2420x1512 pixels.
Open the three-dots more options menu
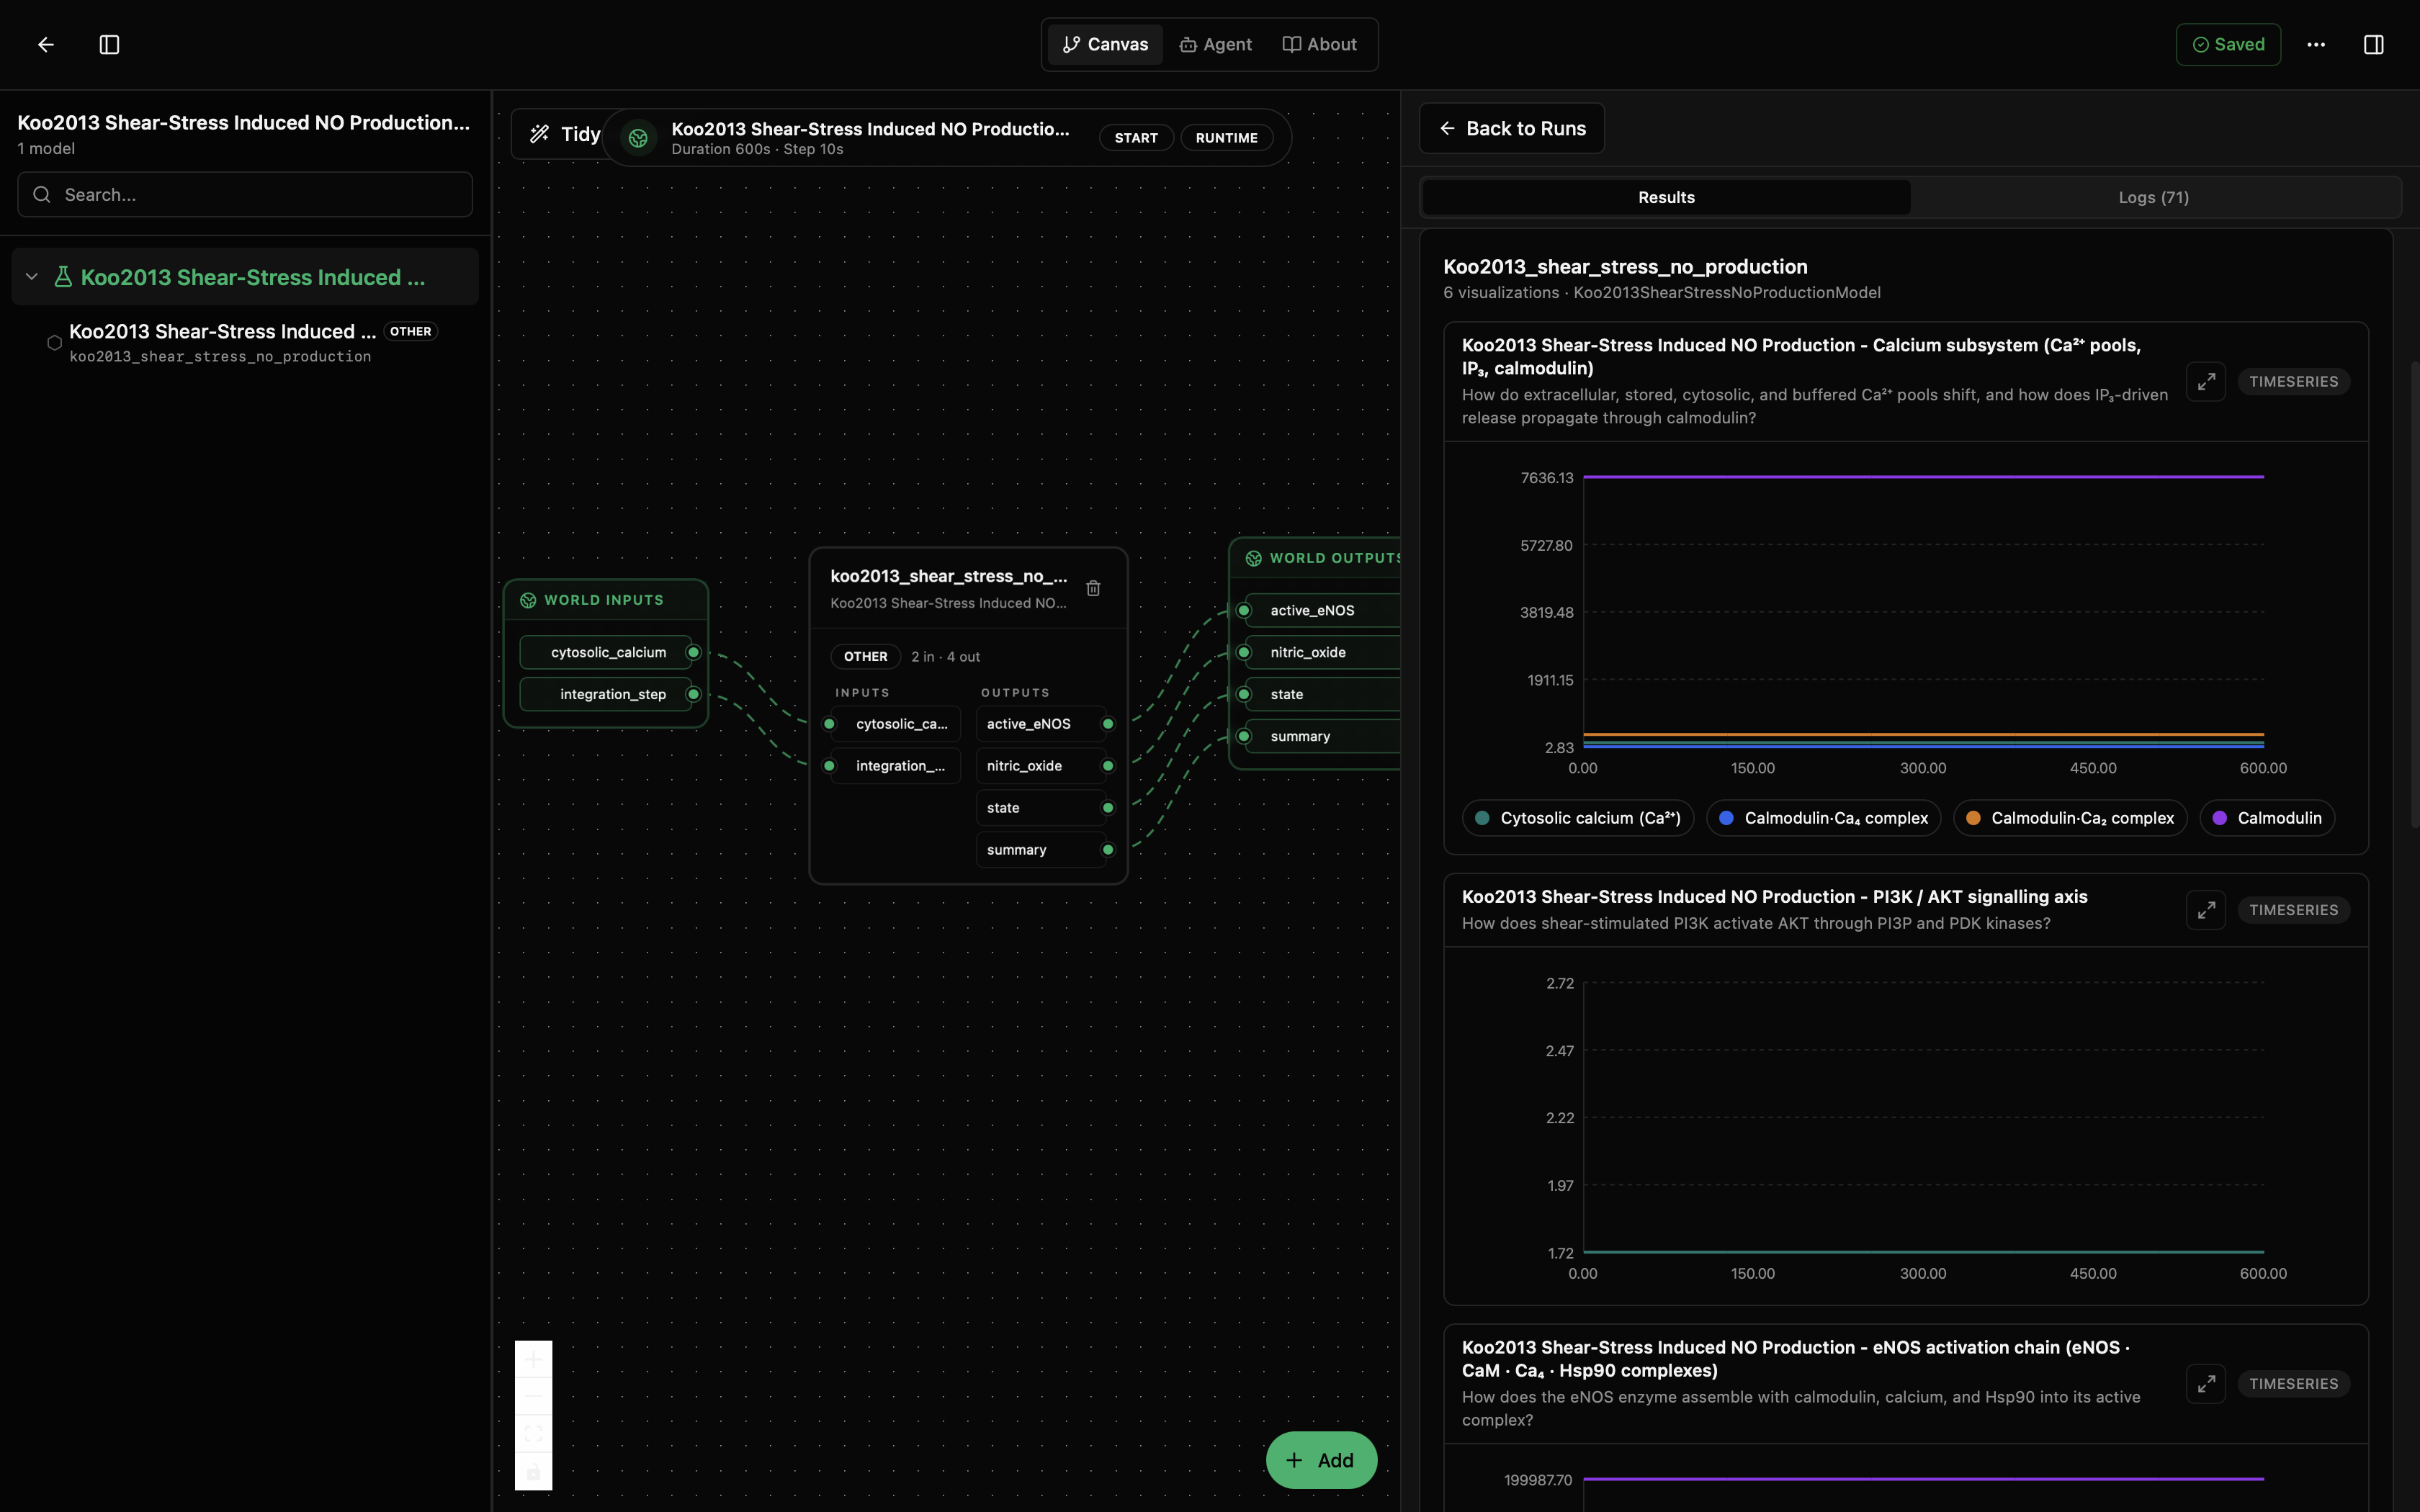[x=2316, y=44]
